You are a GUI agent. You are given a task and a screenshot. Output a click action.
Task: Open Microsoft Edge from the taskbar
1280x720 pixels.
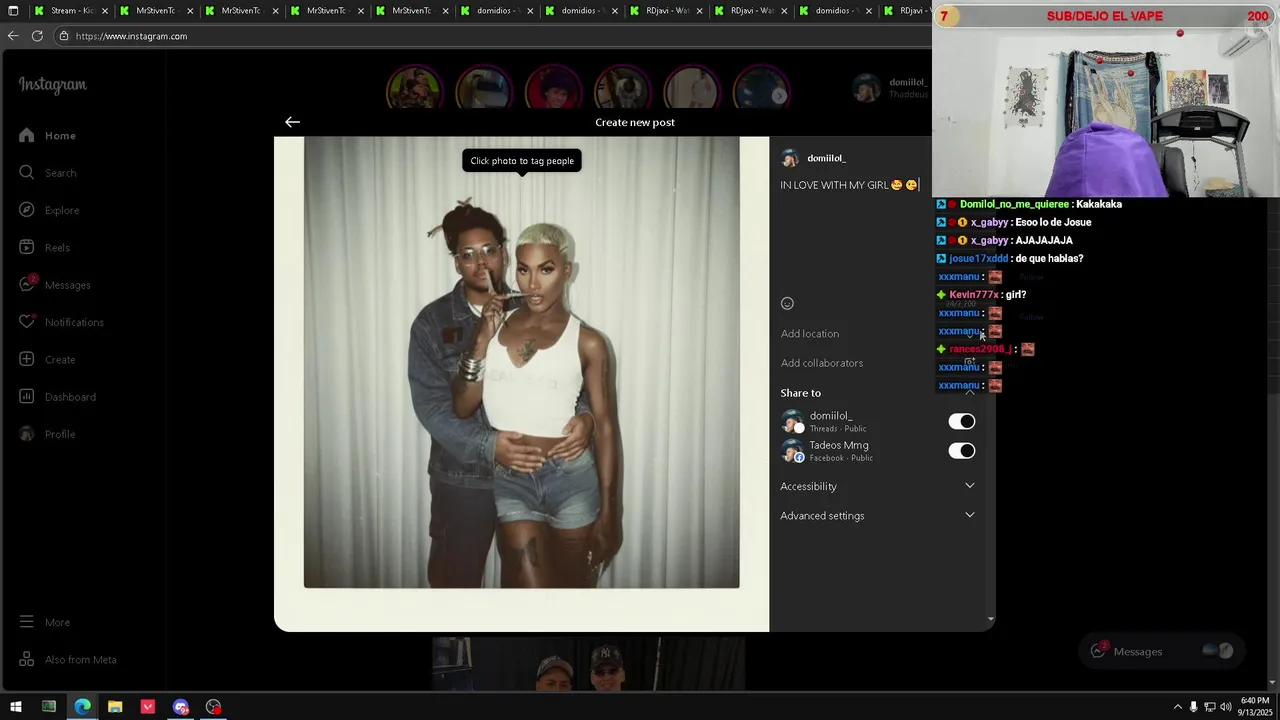tap(82, 707)
